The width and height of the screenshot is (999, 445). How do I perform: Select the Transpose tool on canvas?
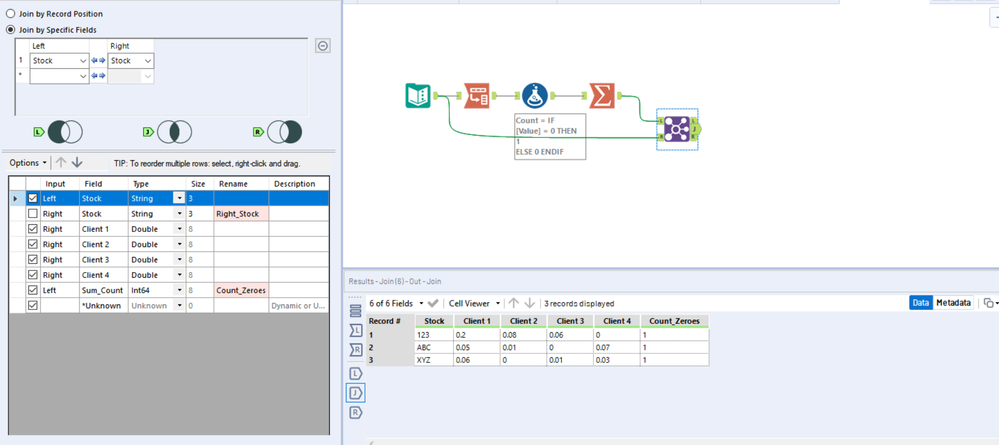(x=477, y=96)
